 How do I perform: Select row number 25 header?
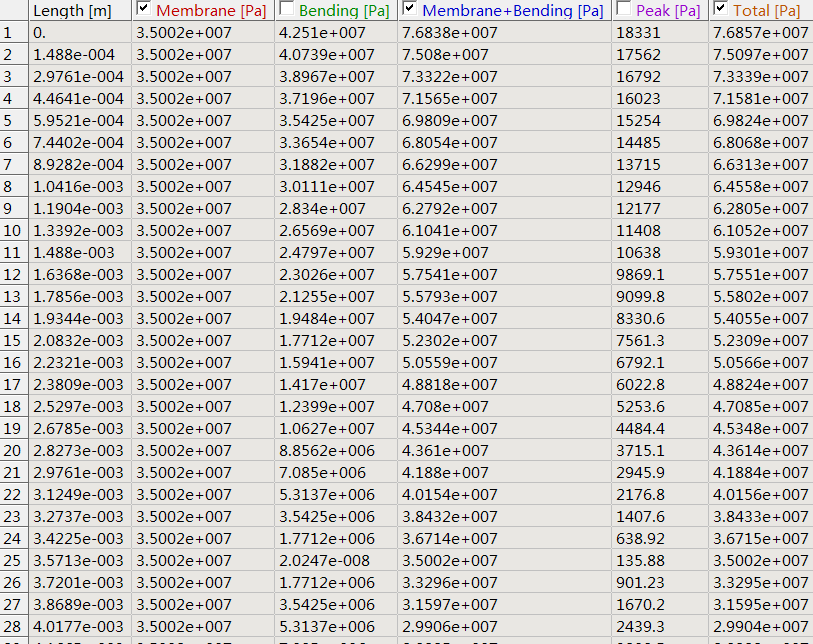pyautogui.click(x=13, y=561)
